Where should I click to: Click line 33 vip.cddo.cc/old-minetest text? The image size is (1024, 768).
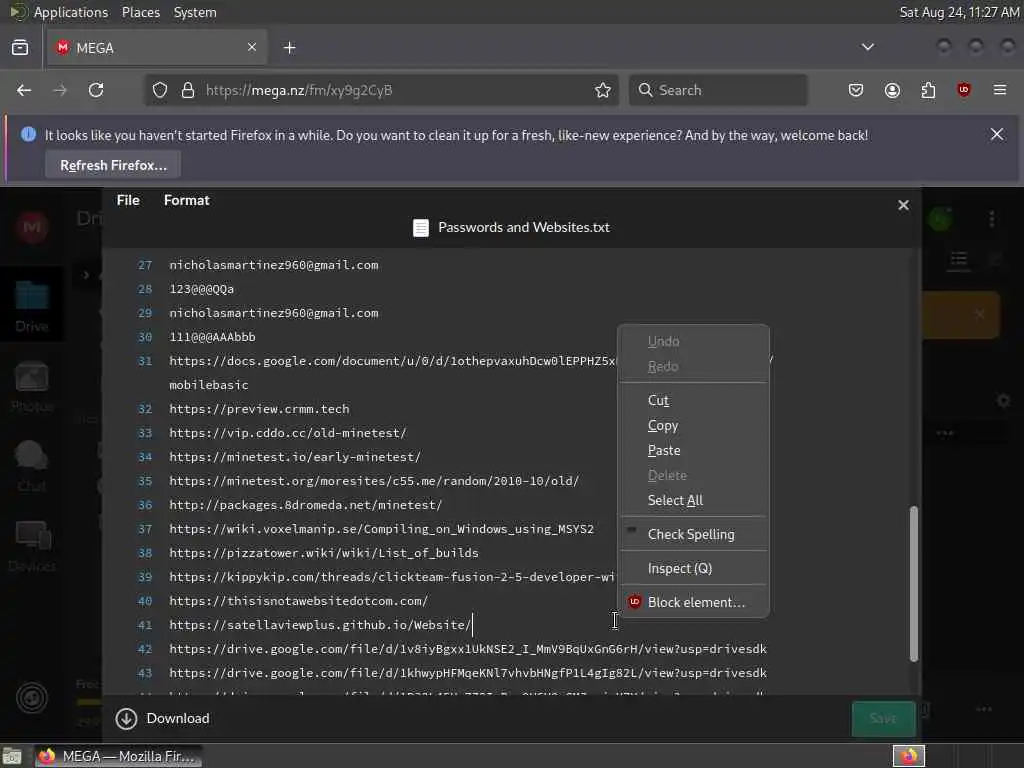pyautogui.click(x=288, y=433)
